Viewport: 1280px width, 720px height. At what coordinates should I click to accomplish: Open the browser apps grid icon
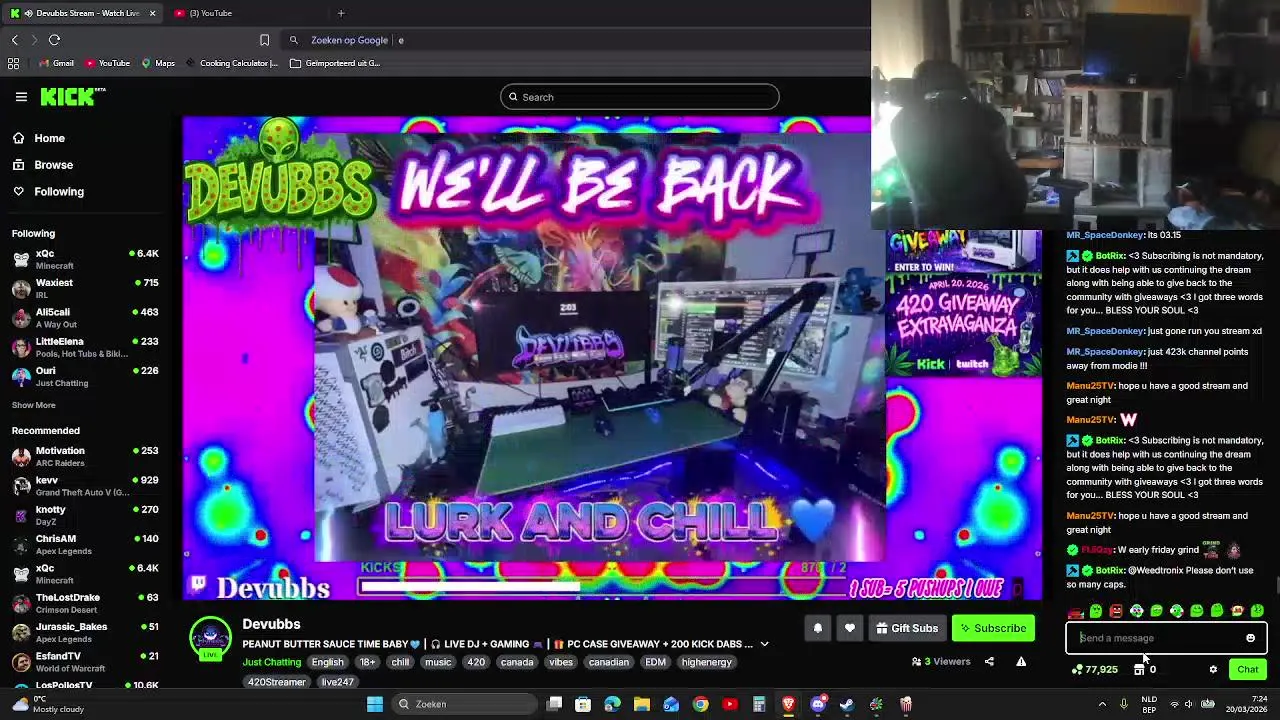(13, 63)
